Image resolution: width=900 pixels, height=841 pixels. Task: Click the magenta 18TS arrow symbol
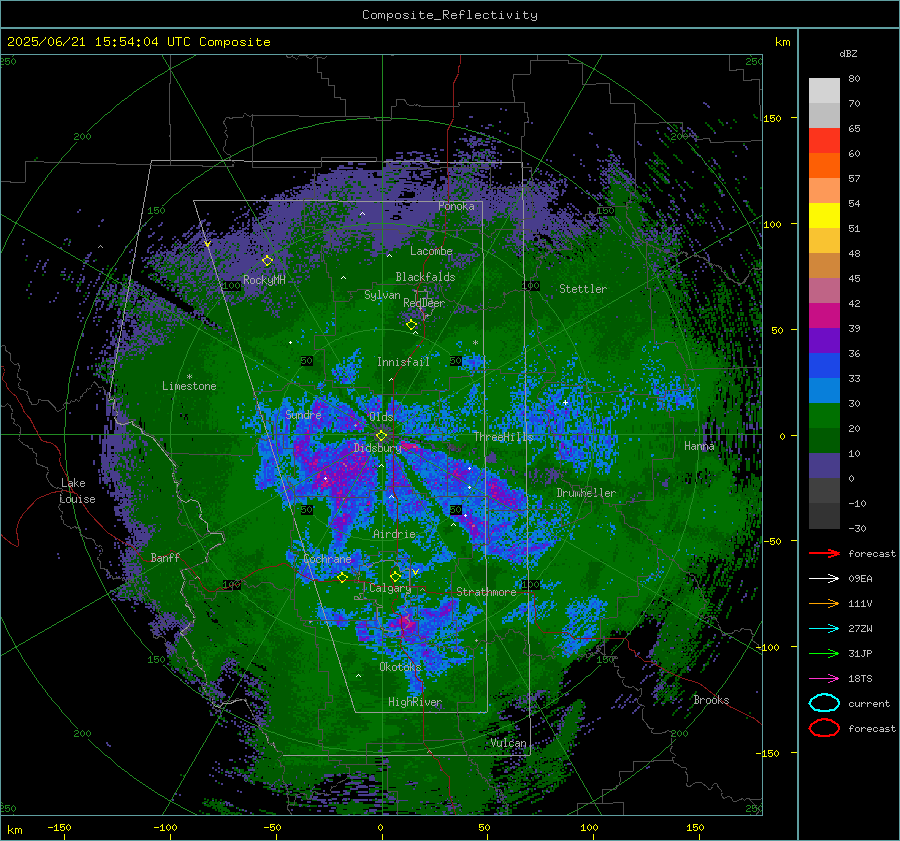tap(824, 678)
